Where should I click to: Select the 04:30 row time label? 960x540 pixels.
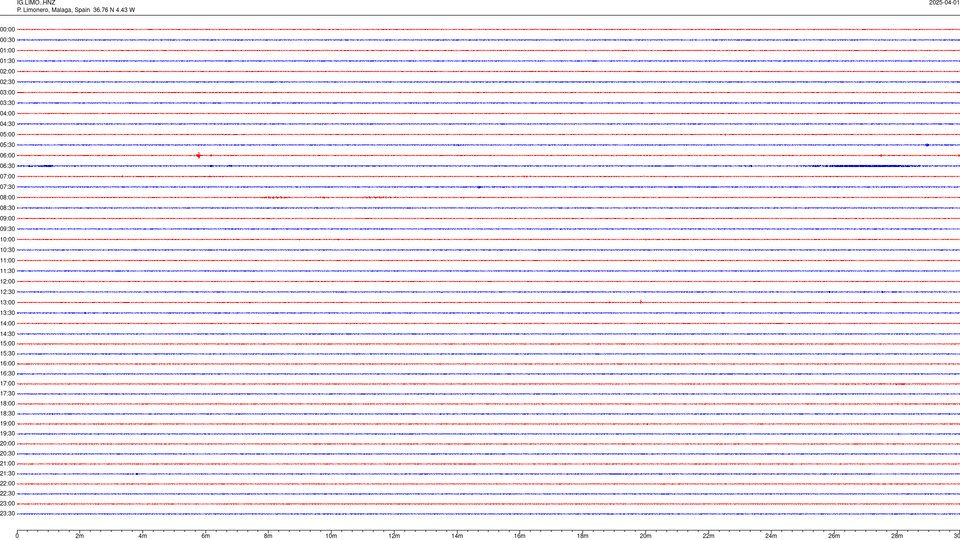[7, 124]
